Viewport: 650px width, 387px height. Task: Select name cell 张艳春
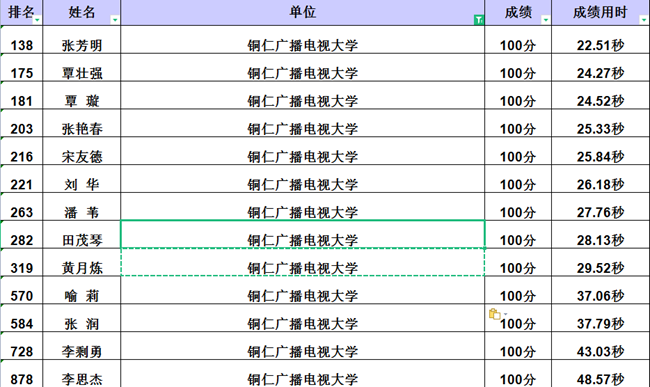(x=82, y=123)
